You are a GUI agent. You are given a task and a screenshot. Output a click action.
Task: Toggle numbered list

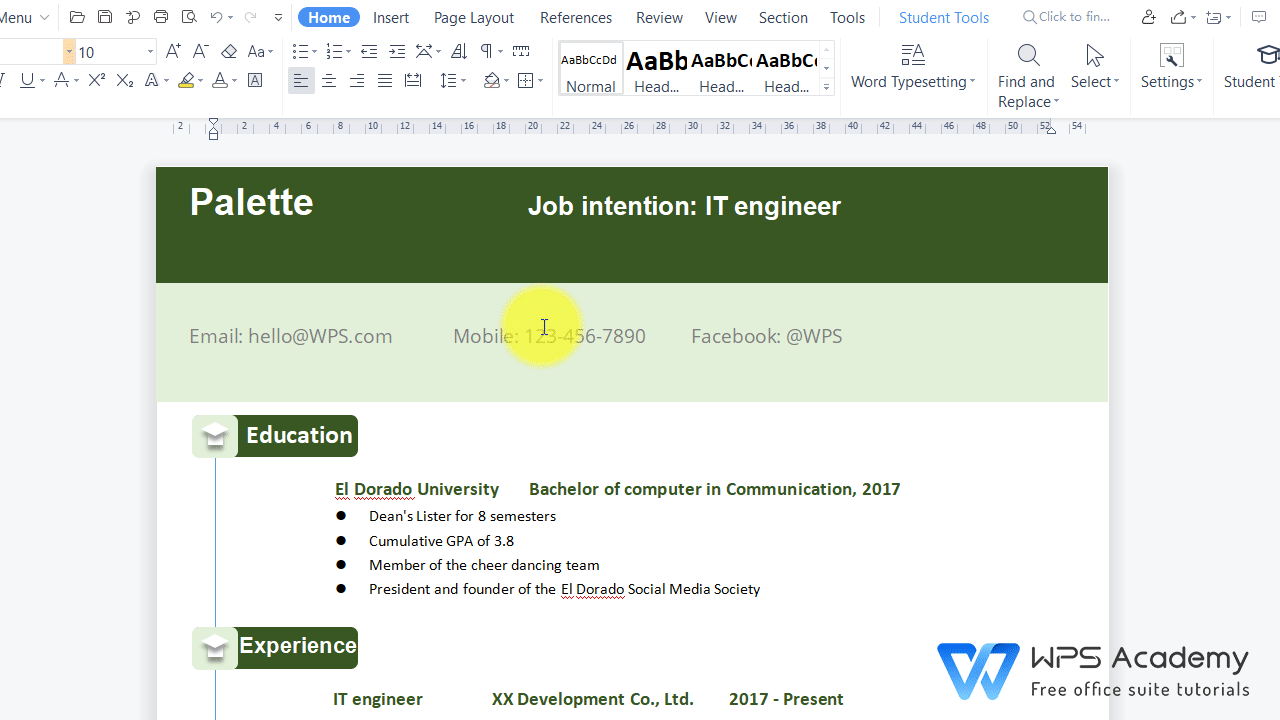pos(334,52)
